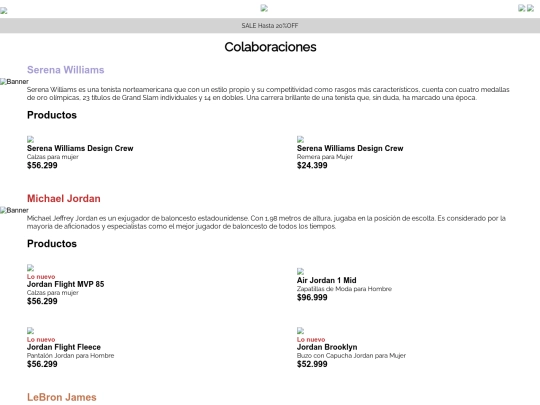Open product image above Jordan Flight MVP 85
This screenshot has height=405, width=540.
coord(31,268)
